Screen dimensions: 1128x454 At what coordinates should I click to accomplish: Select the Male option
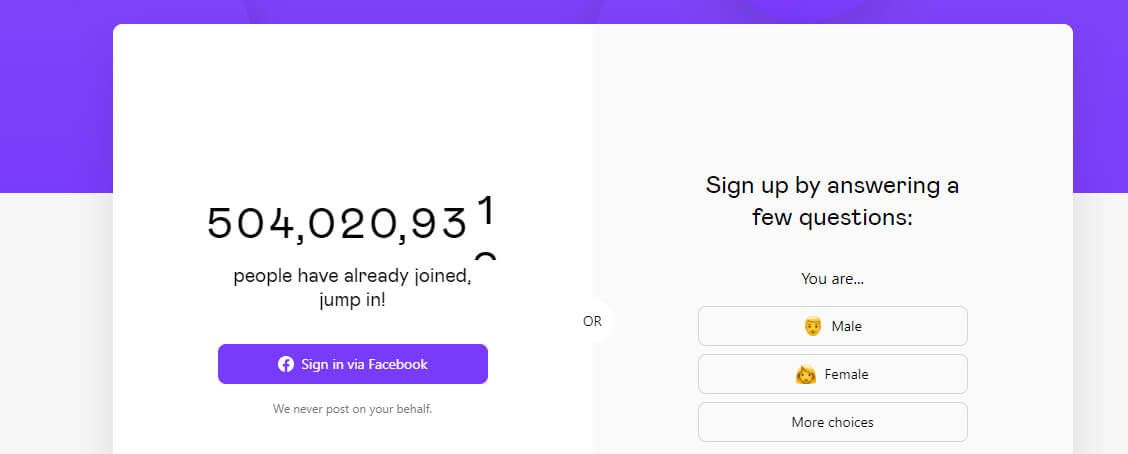(832, 326)
